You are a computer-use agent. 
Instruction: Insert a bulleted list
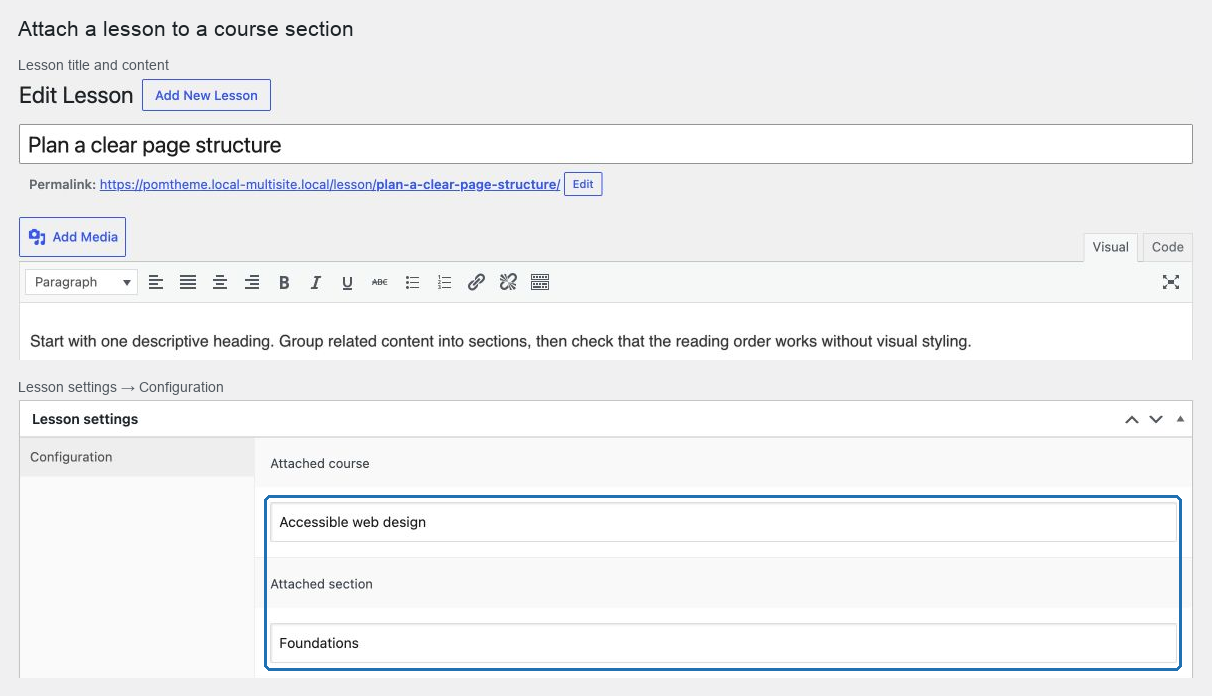[x=412, y=282]
